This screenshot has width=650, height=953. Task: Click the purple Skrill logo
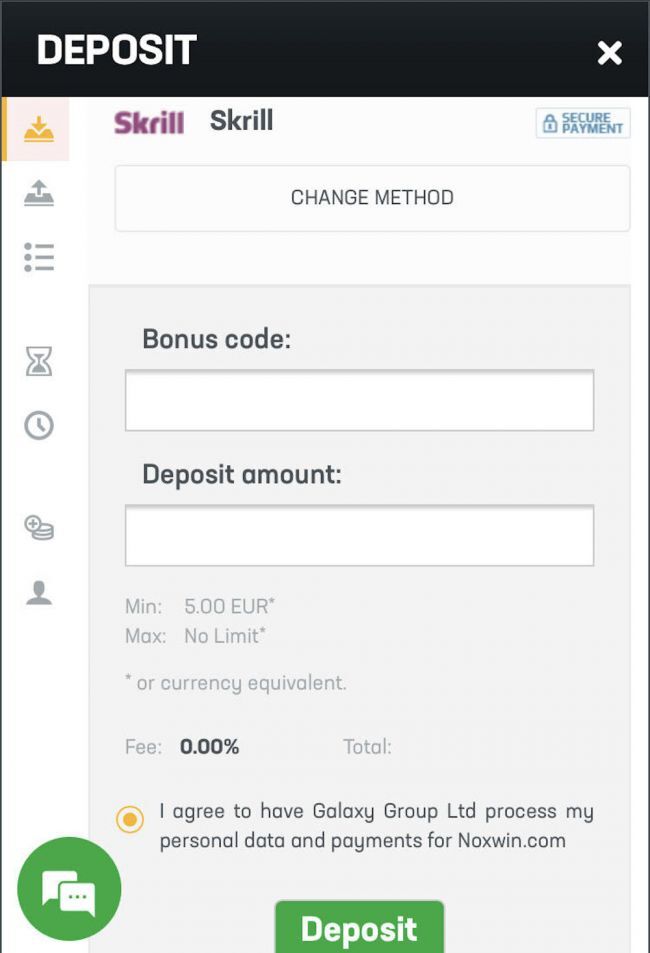(x=149, y=123)
